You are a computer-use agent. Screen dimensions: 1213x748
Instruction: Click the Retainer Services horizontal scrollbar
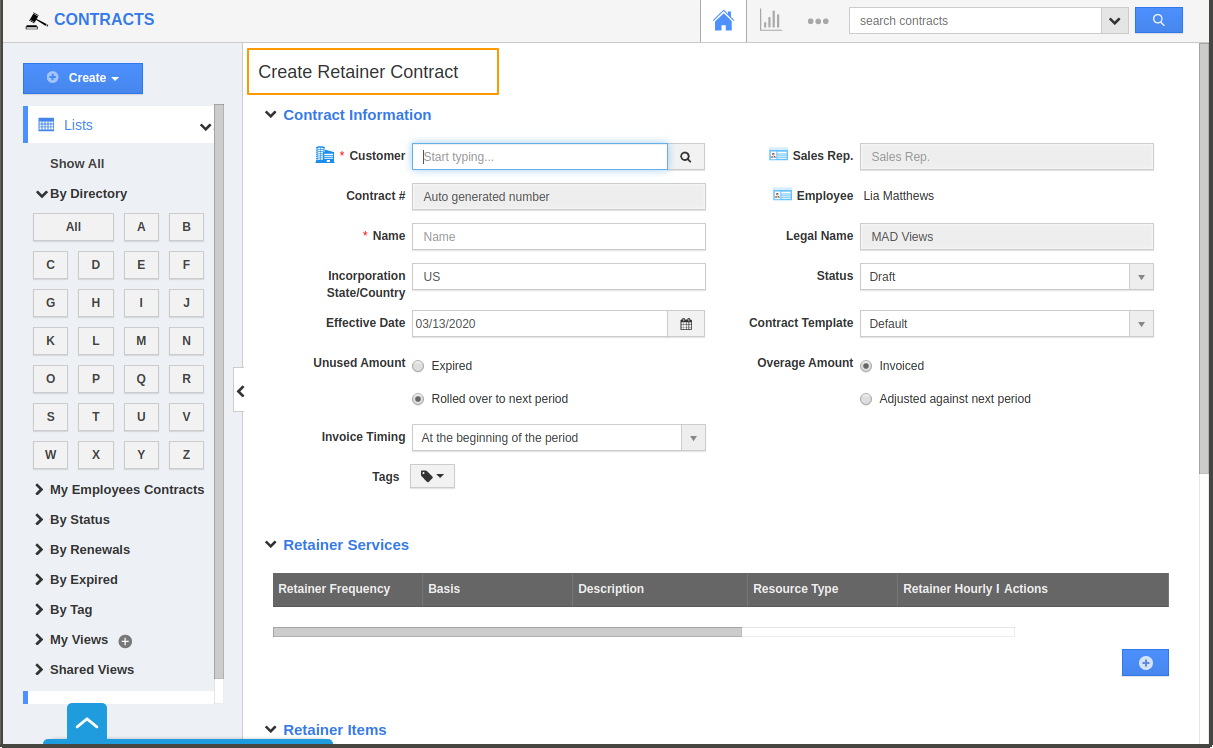tap(507, 632)
